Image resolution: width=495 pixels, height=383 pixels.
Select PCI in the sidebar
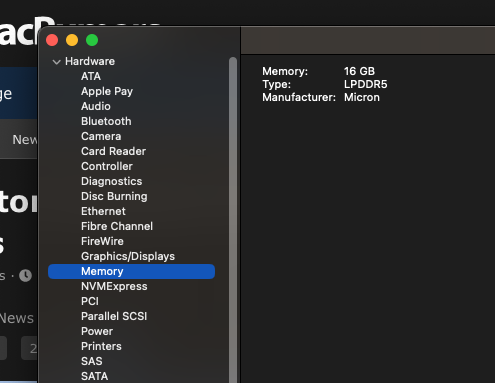pyautogui.click(x=90, y=301)
